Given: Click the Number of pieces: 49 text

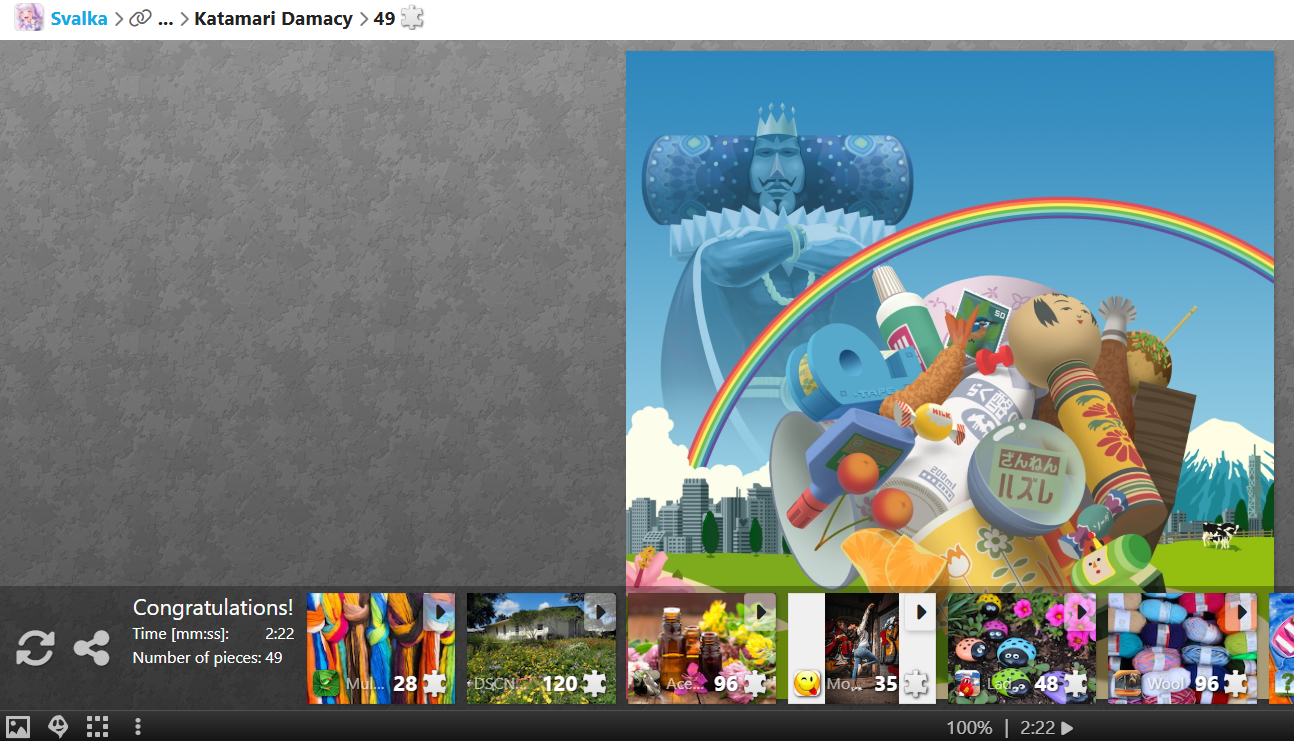Looking at the screenshot, I should pos(207,658).
